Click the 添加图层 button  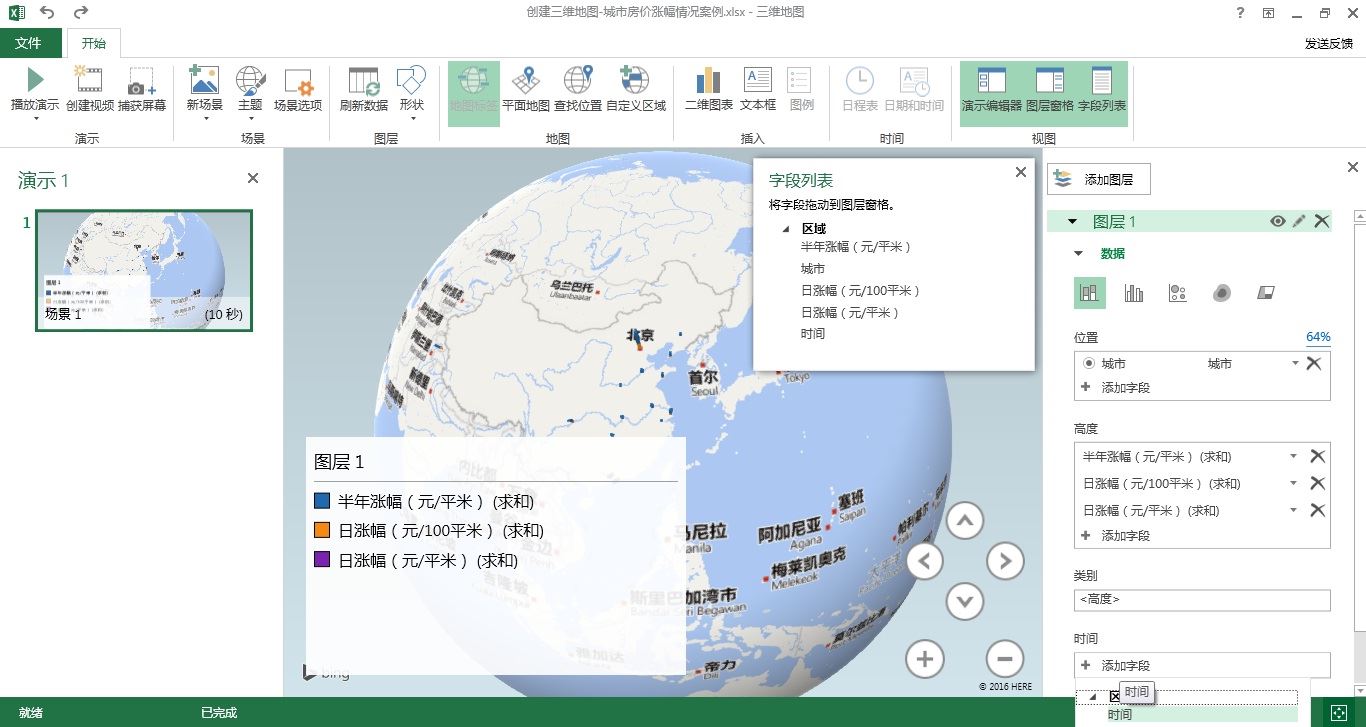[1099, 179]
